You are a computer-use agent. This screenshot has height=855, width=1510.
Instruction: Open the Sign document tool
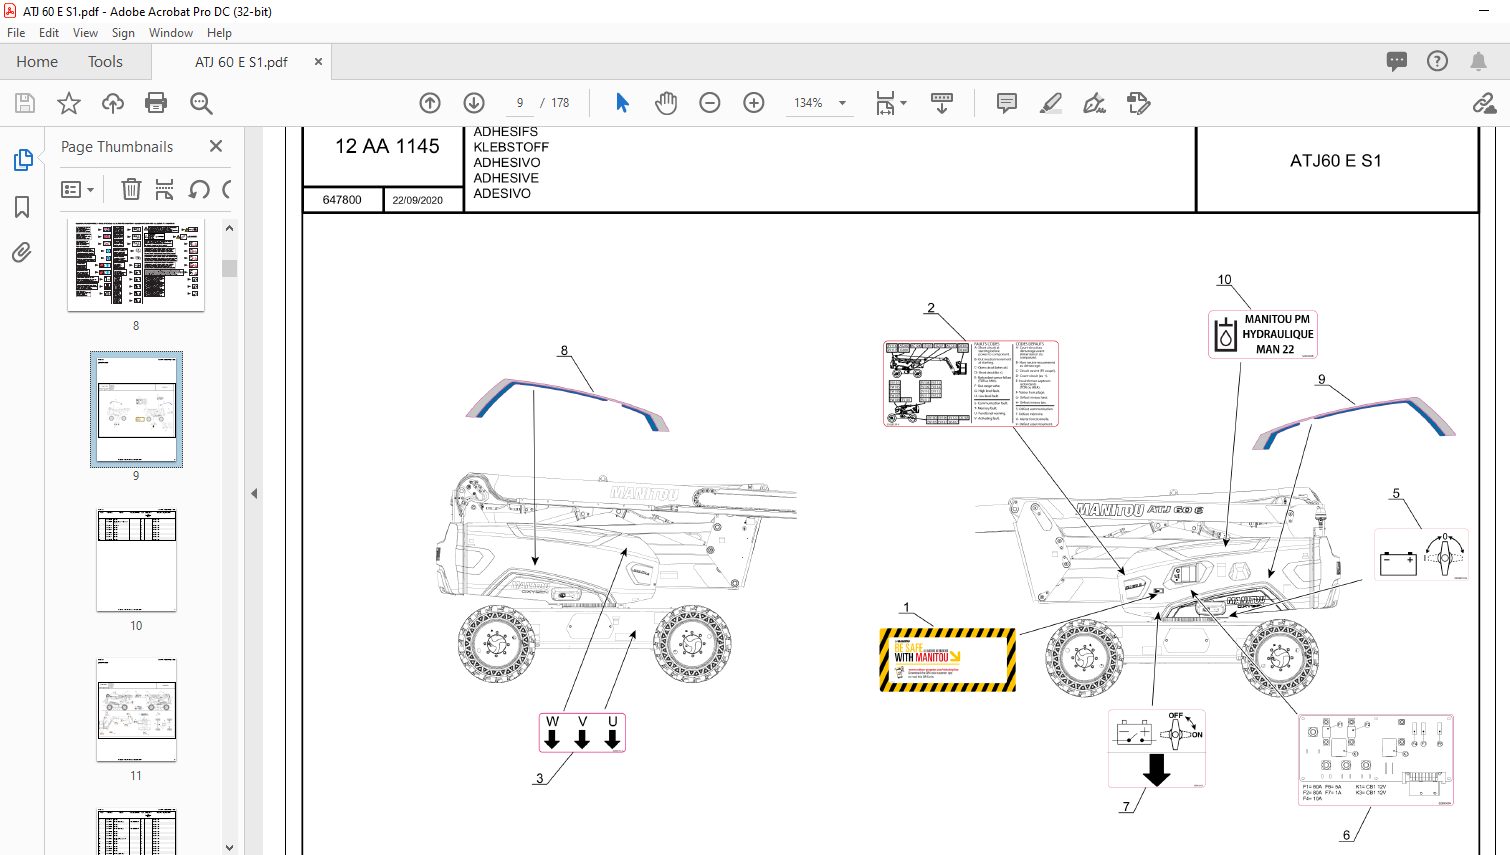[1095, 103]
